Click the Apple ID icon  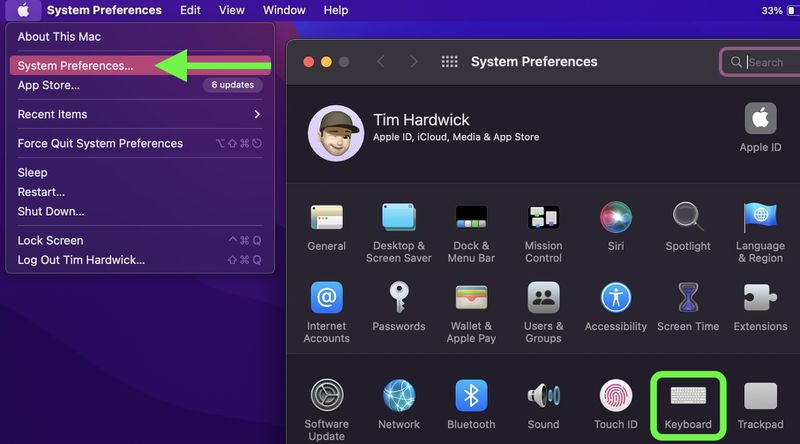coord(760,120)
